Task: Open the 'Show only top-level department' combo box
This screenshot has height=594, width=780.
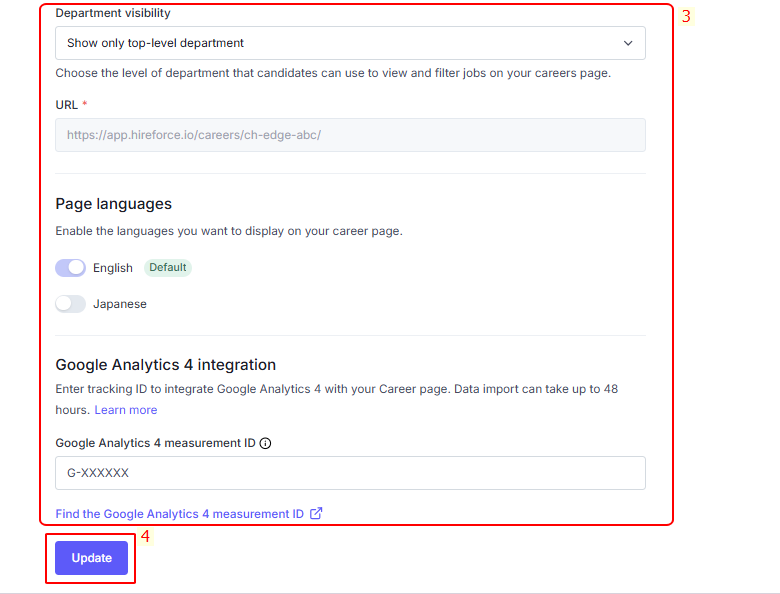Action: [x=350, y=43]
